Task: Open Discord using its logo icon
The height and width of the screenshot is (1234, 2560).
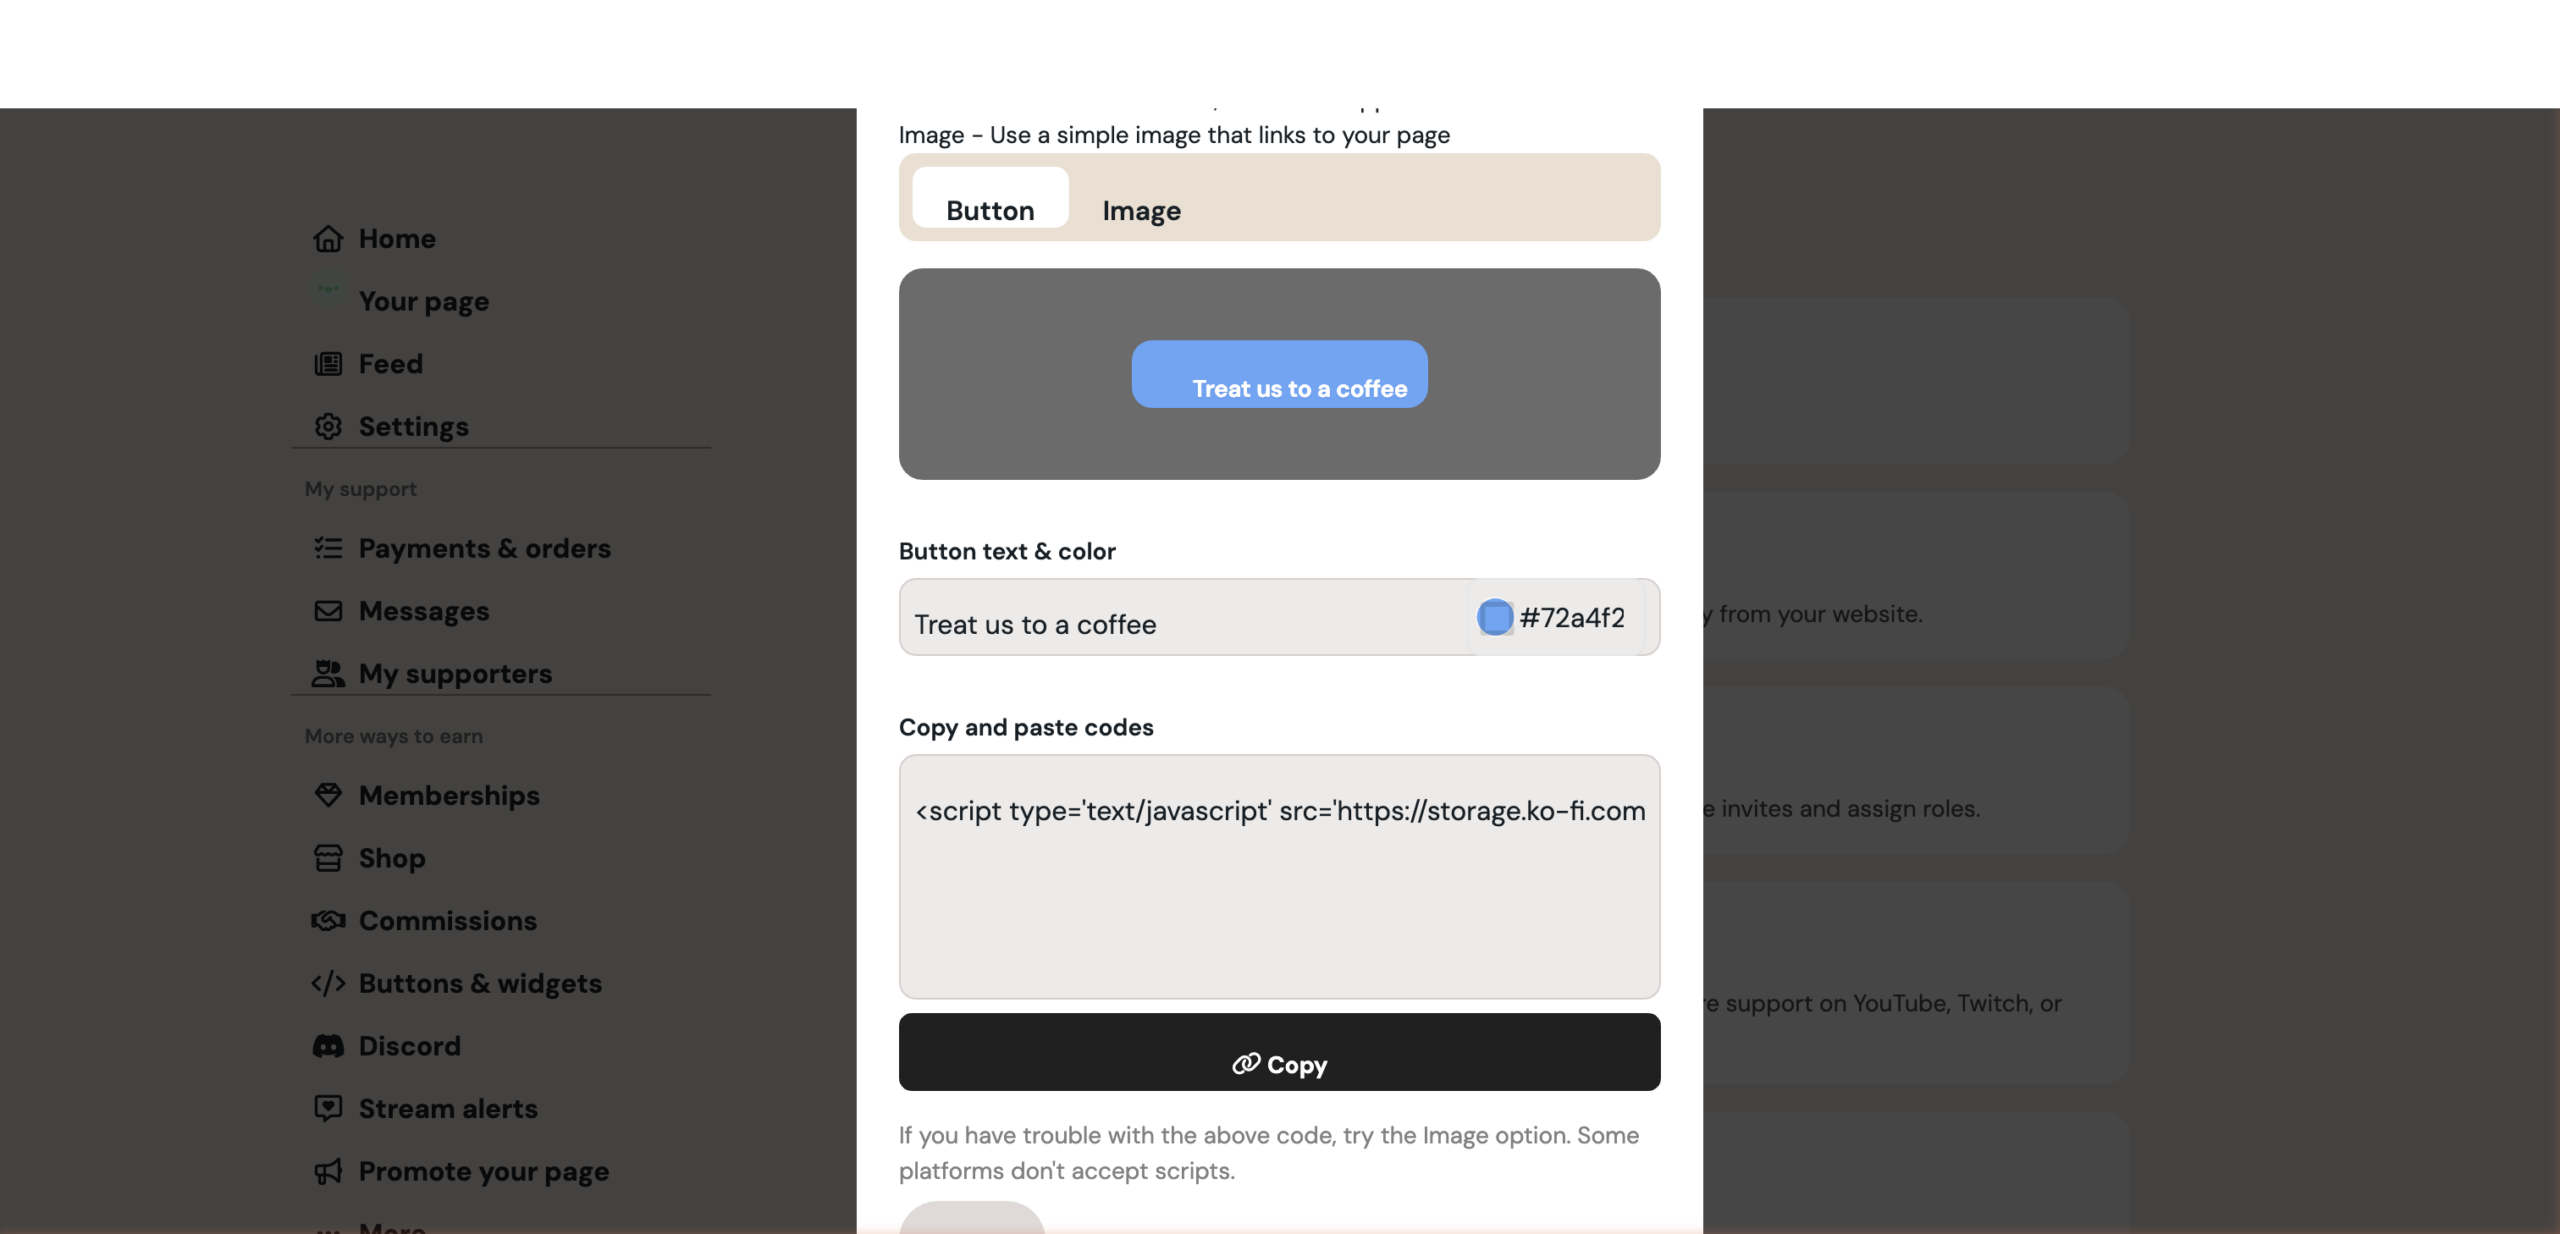Action: [328, 1046]
